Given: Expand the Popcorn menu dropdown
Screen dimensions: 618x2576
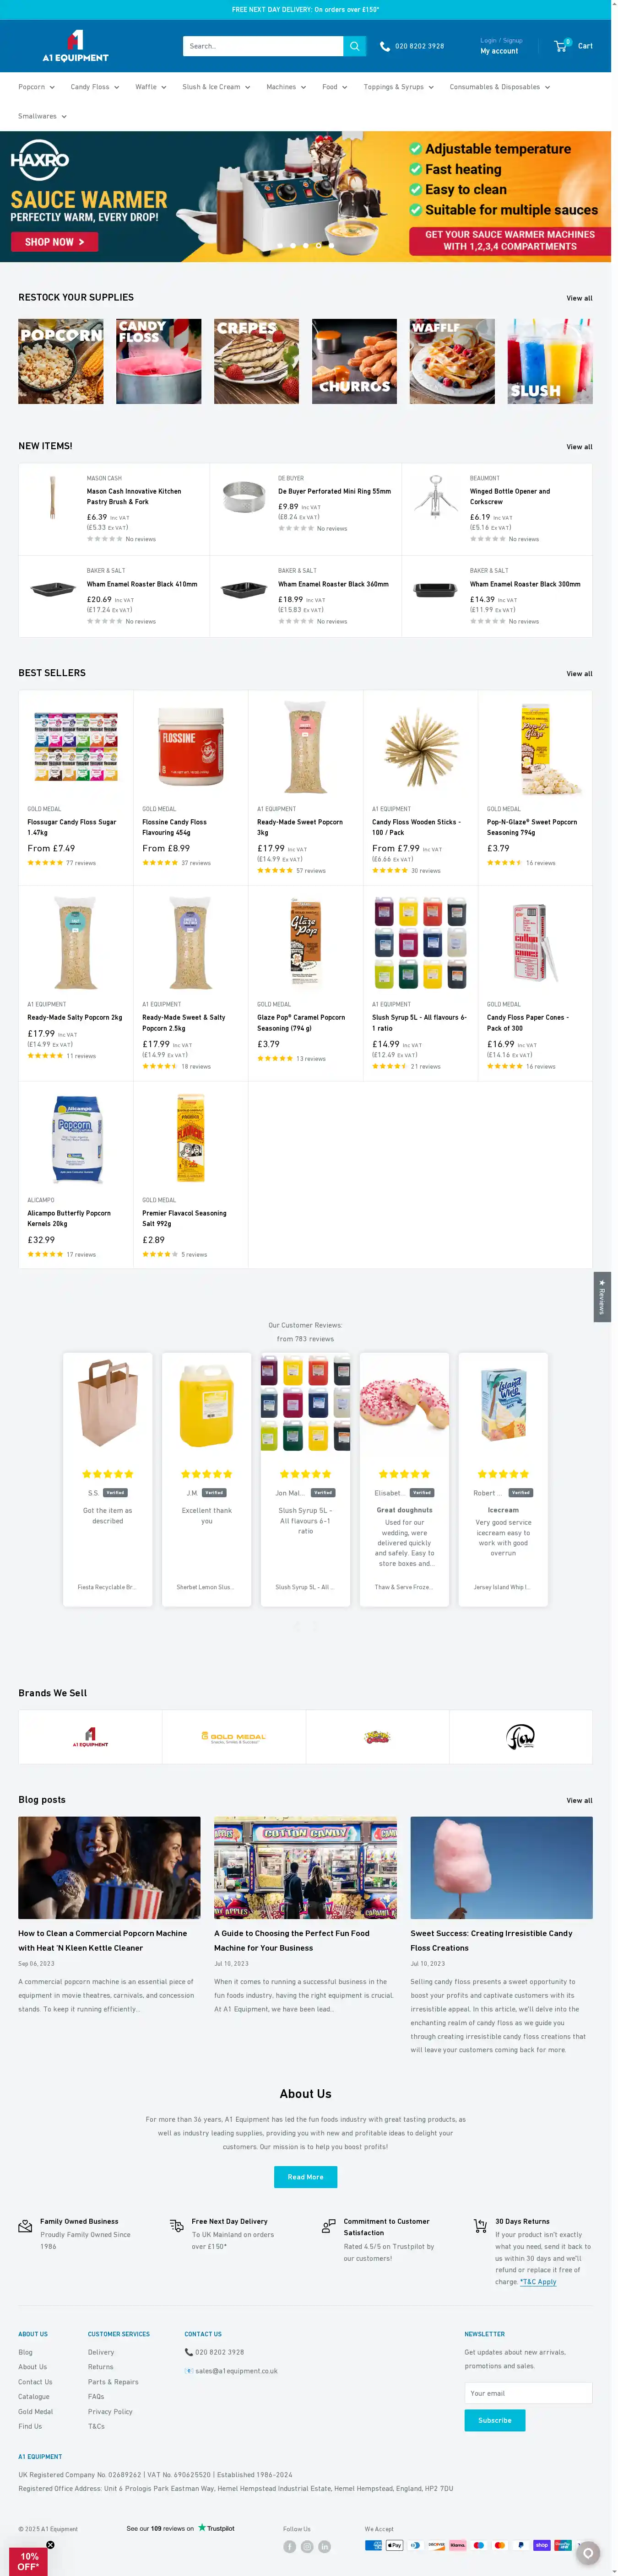Looking at the screenshot, I should coord(36,87).
